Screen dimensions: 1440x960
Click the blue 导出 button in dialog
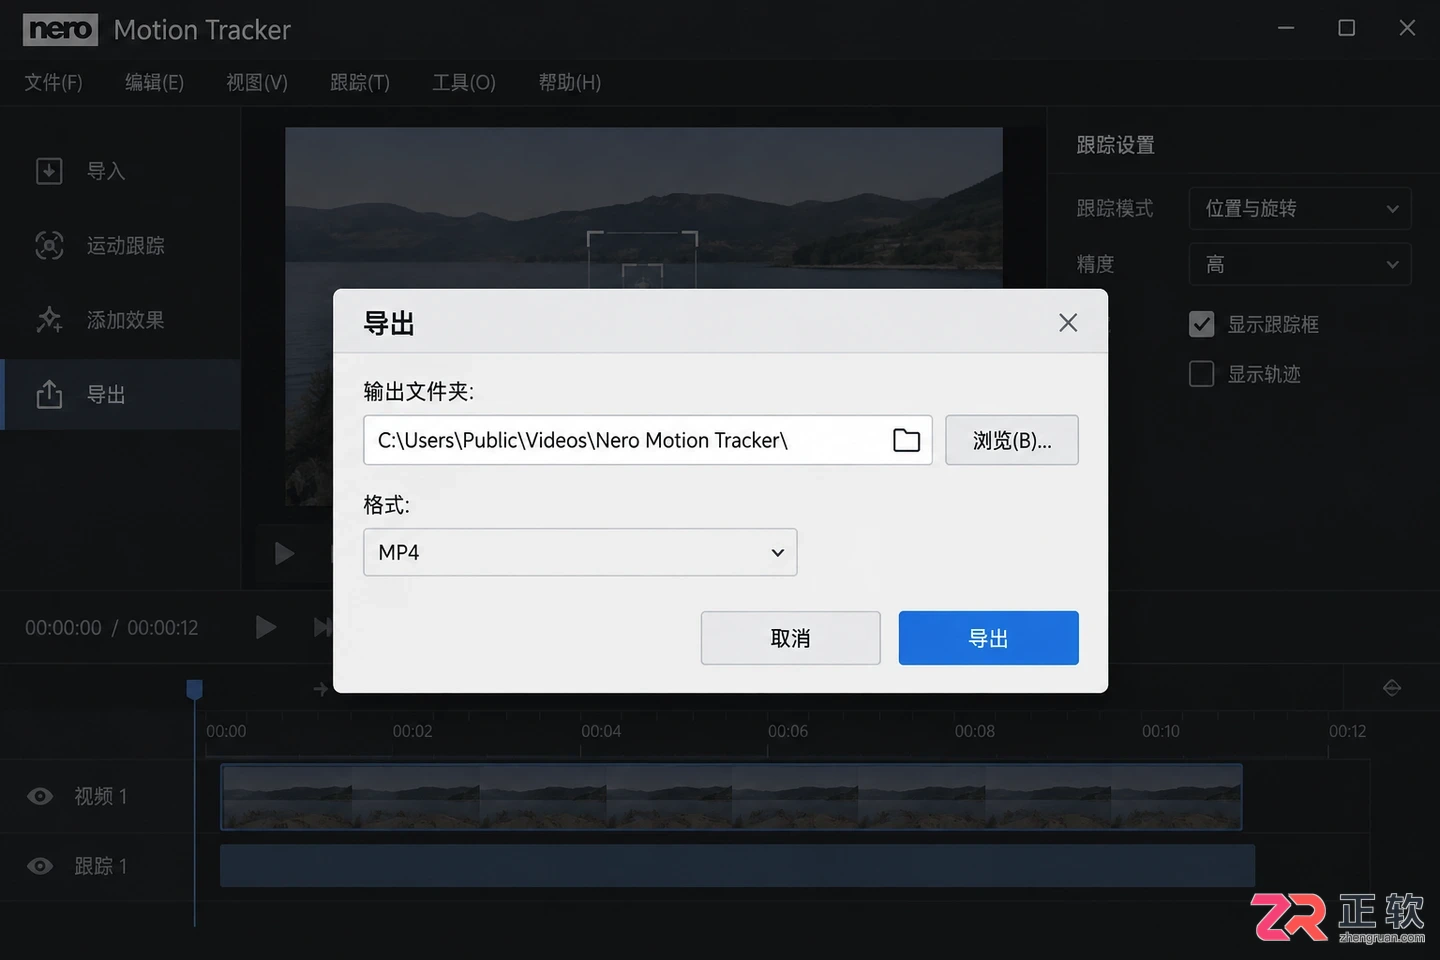(988, 638)
